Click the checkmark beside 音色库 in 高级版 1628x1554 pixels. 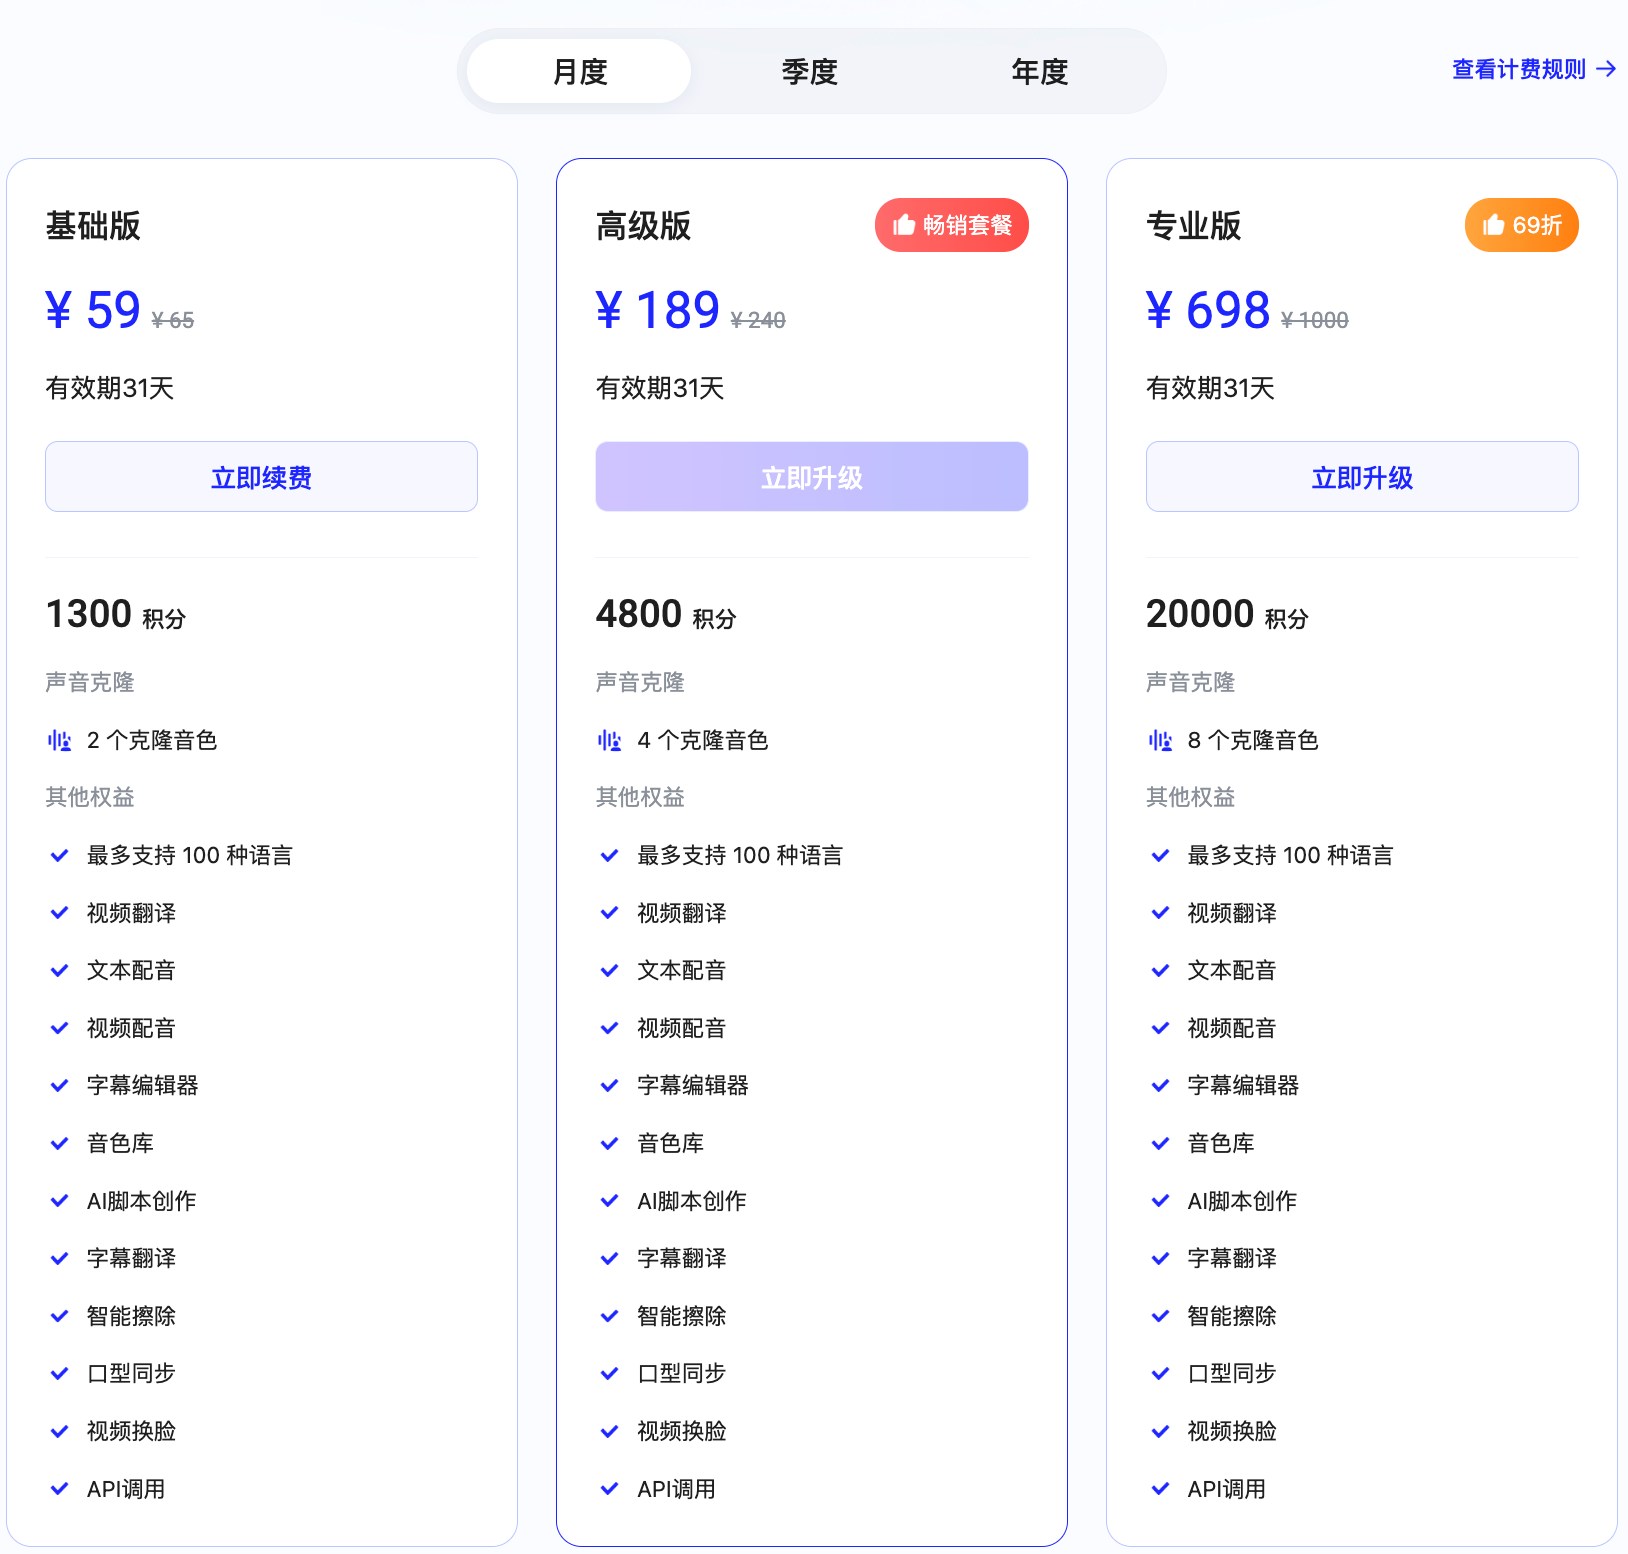(609, 1144)
